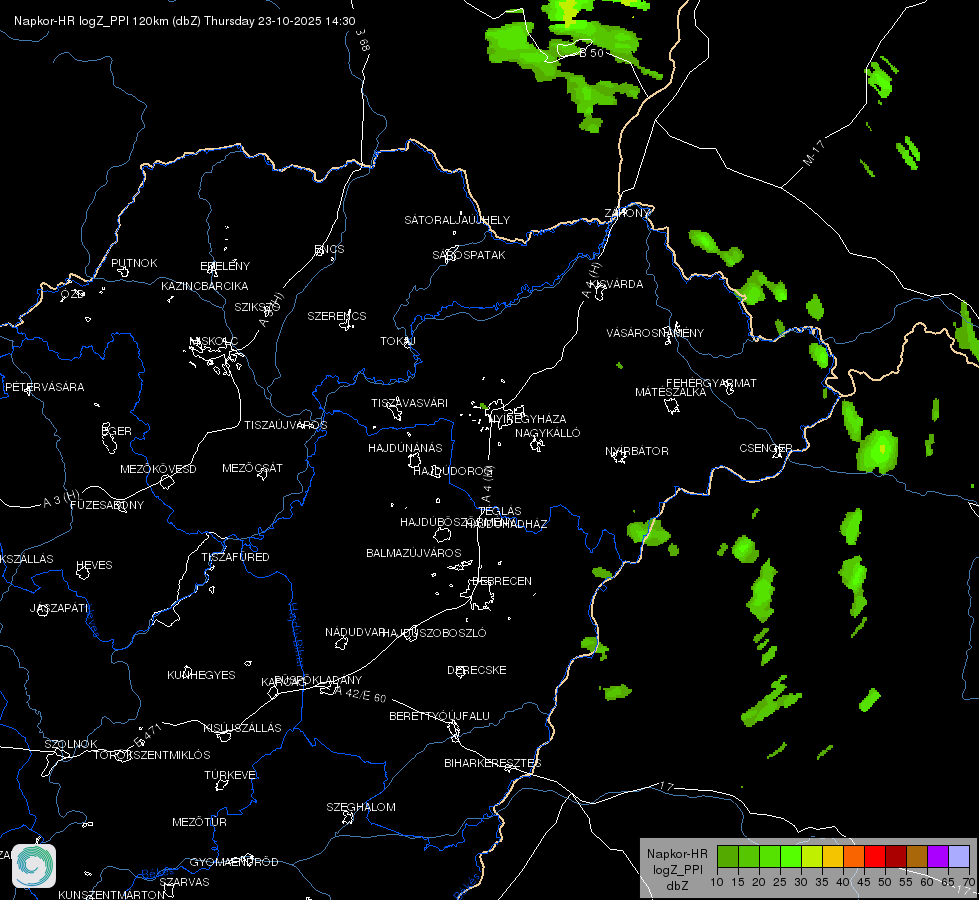Click the TÚRKEVE city label
This screenshot has width=979, height=900.
pos(230,775)
